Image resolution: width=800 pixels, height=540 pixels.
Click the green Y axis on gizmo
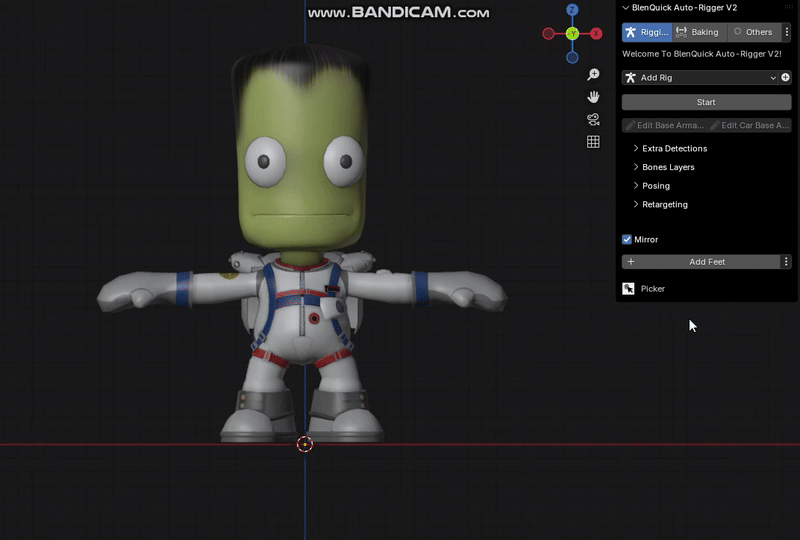[x=572, y=34]
